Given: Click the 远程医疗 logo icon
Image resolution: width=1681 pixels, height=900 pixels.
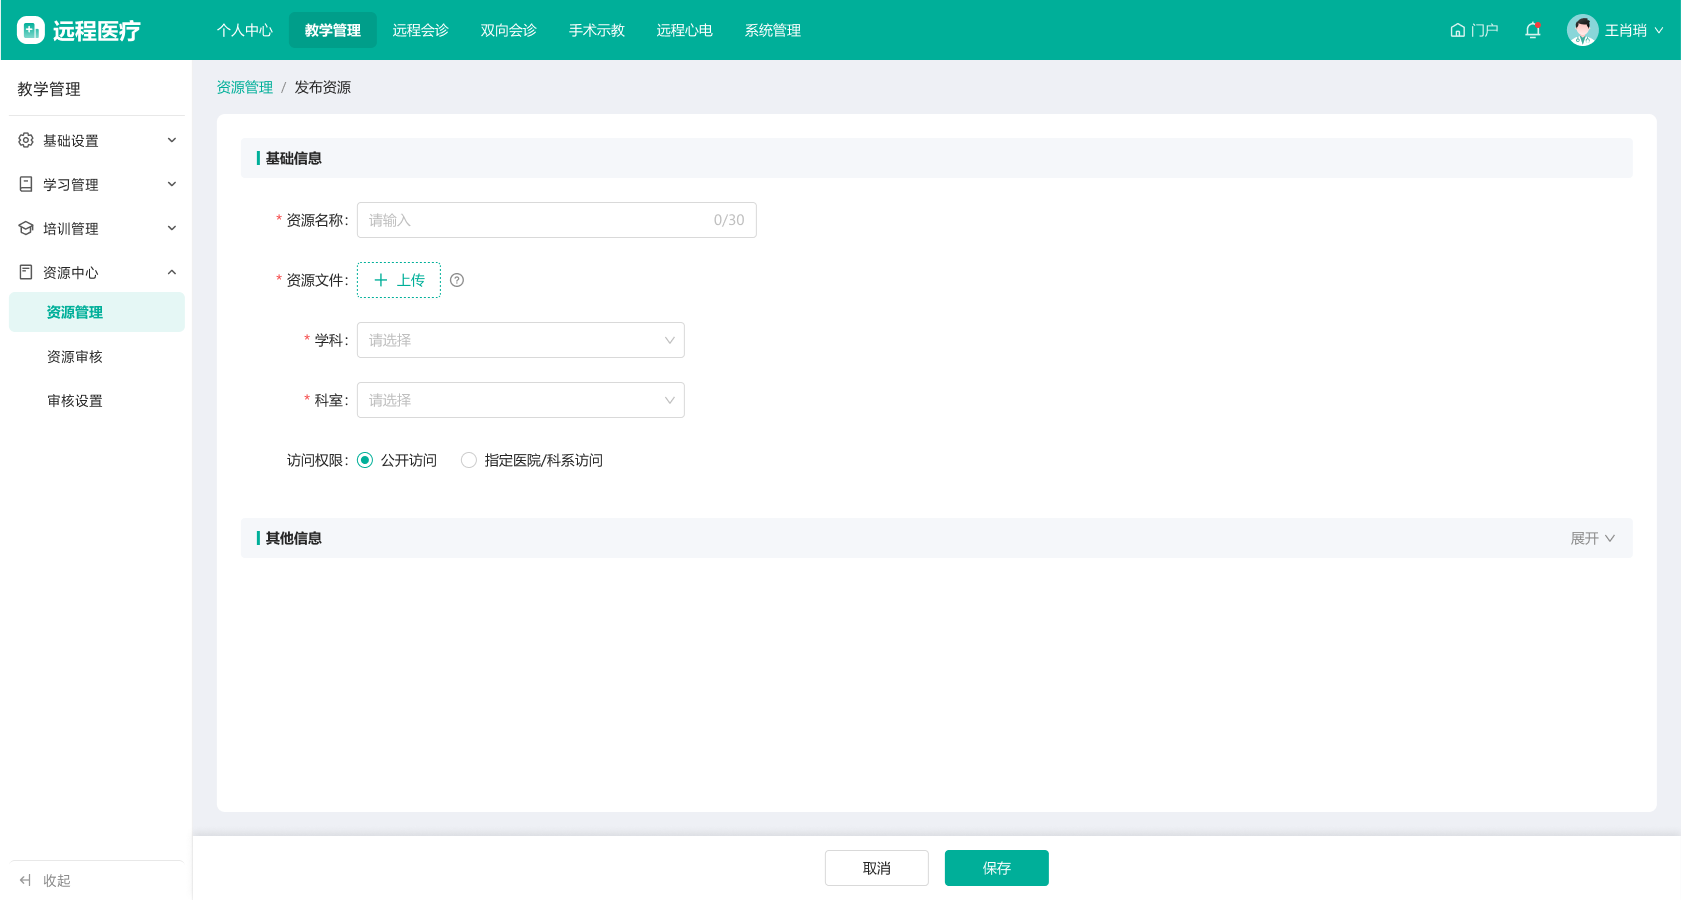Looking at the screenshot, I should point(31,30).
